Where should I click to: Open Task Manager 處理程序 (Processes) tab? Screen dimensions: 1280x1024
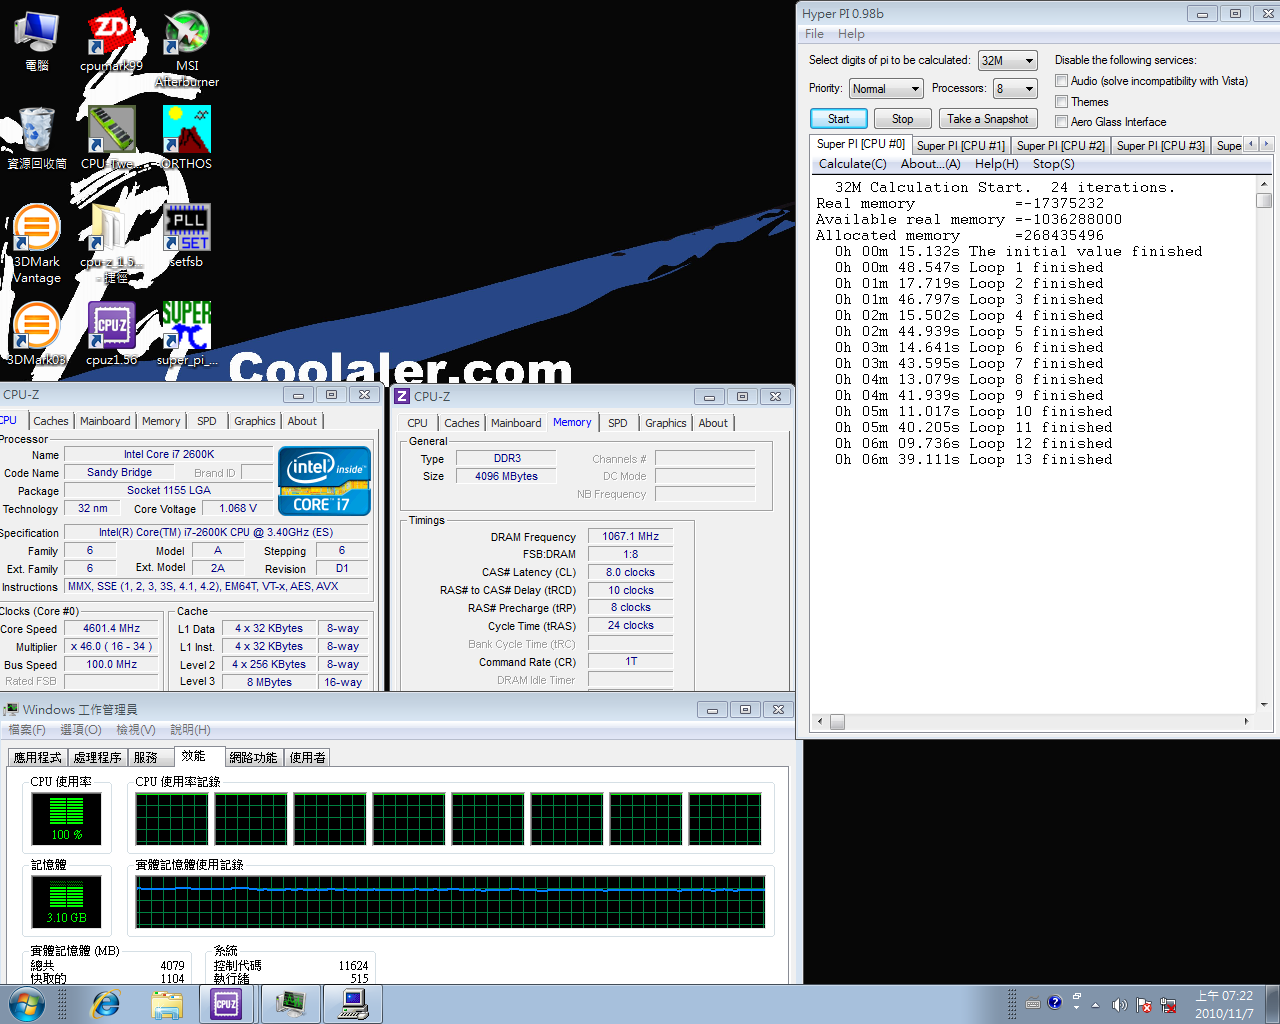tap(97, 758)
